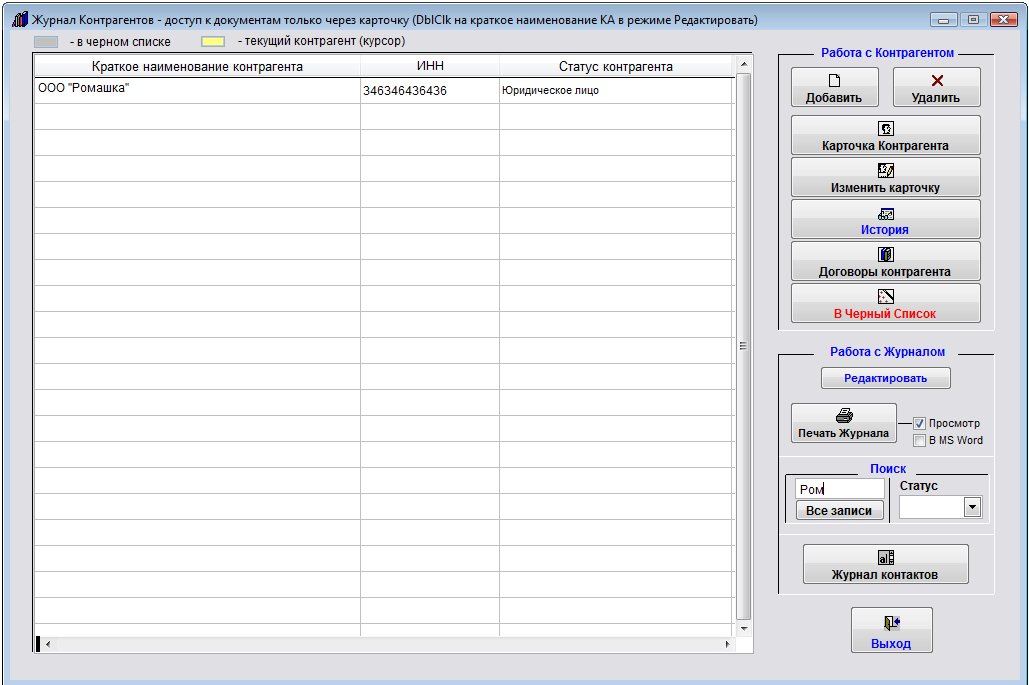The image size is (1029, 685).
Task: Click the vertical scrollbar up arrow of the table
Action: click(x=744, y=64)
